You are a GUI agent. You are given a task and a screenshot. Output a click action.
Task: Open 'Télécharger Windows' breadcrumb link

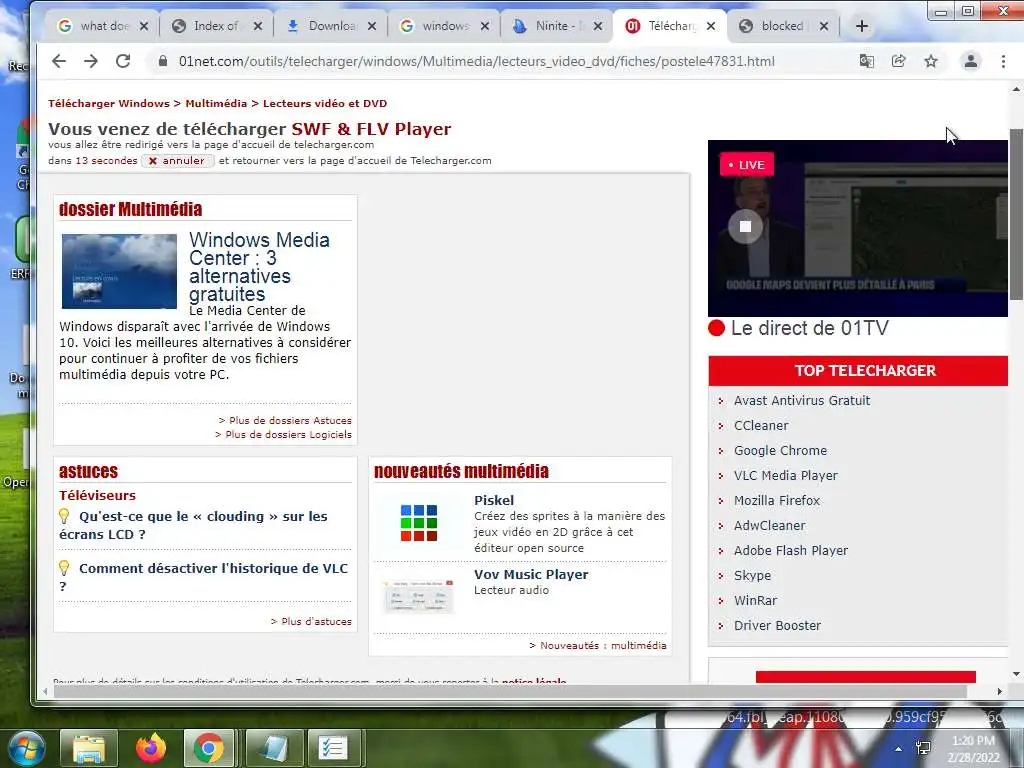click(108, 103)
